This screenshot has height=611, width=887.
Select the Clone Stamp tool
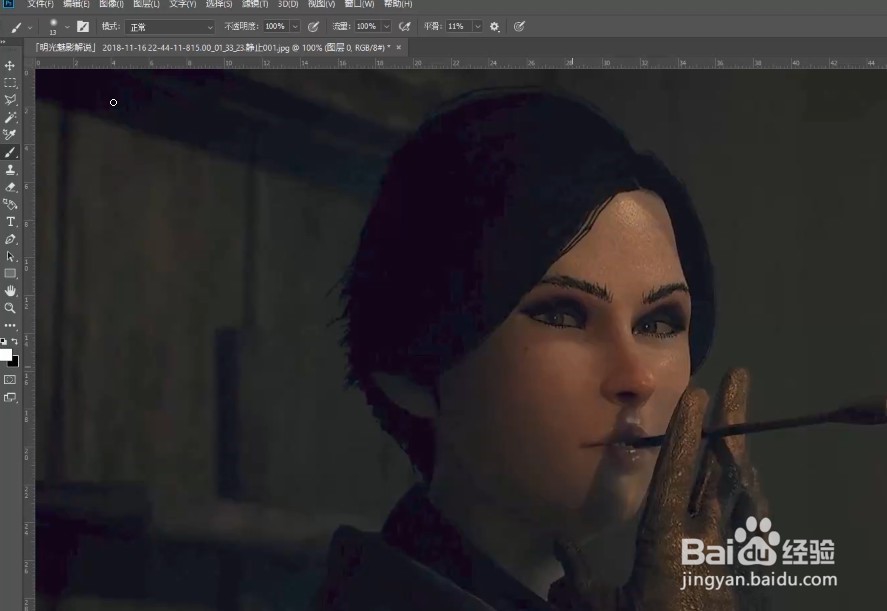[x=10, y=170]
